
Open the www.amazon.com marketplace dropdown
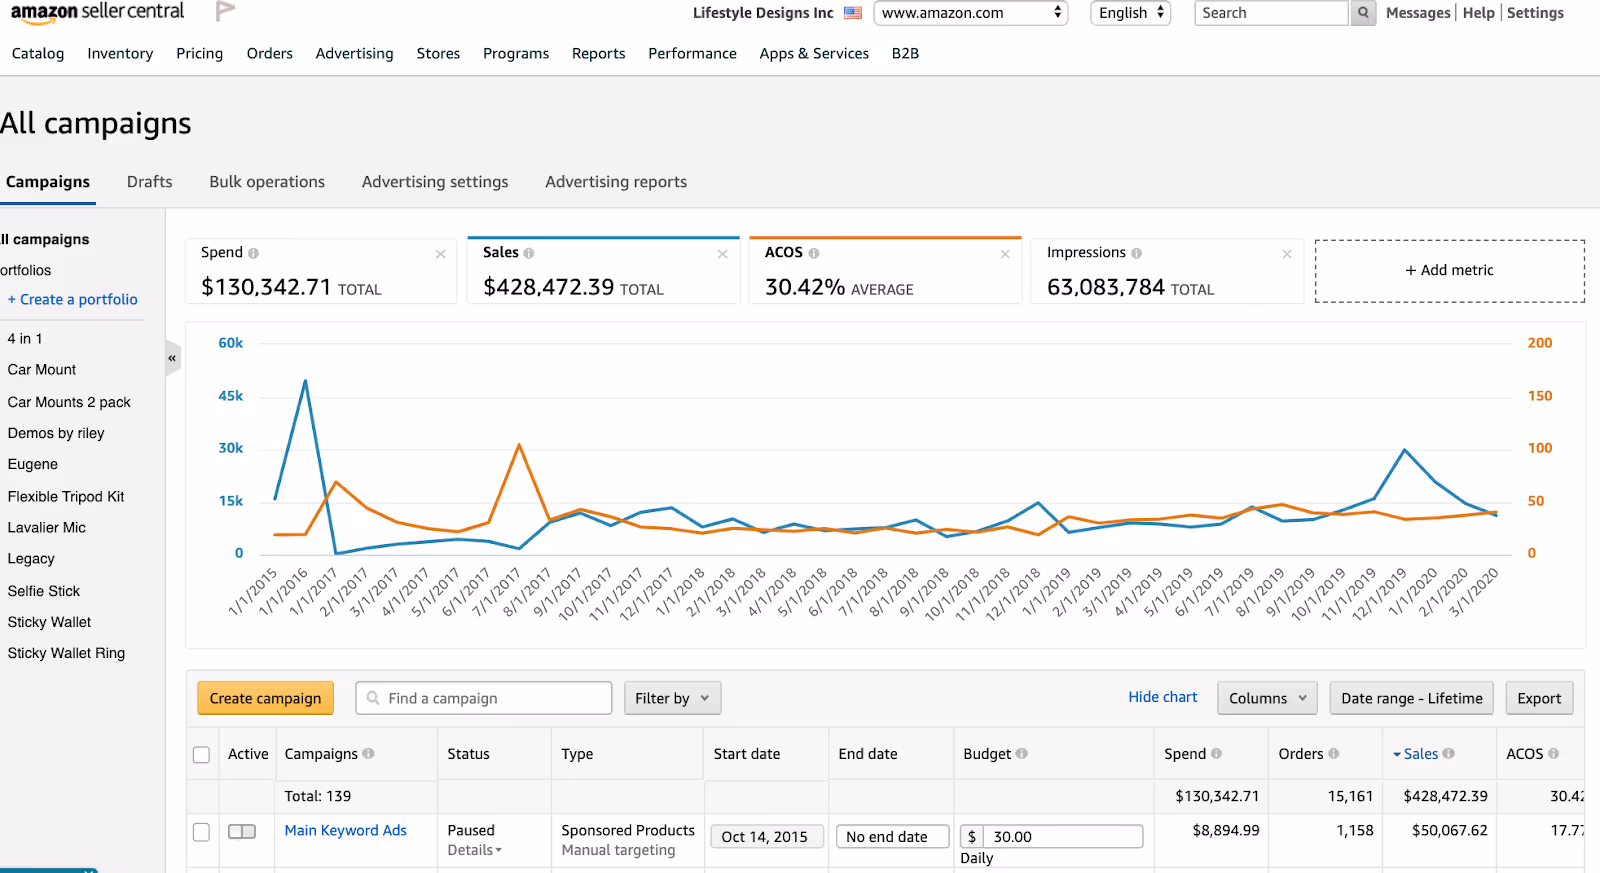point(970,13)
